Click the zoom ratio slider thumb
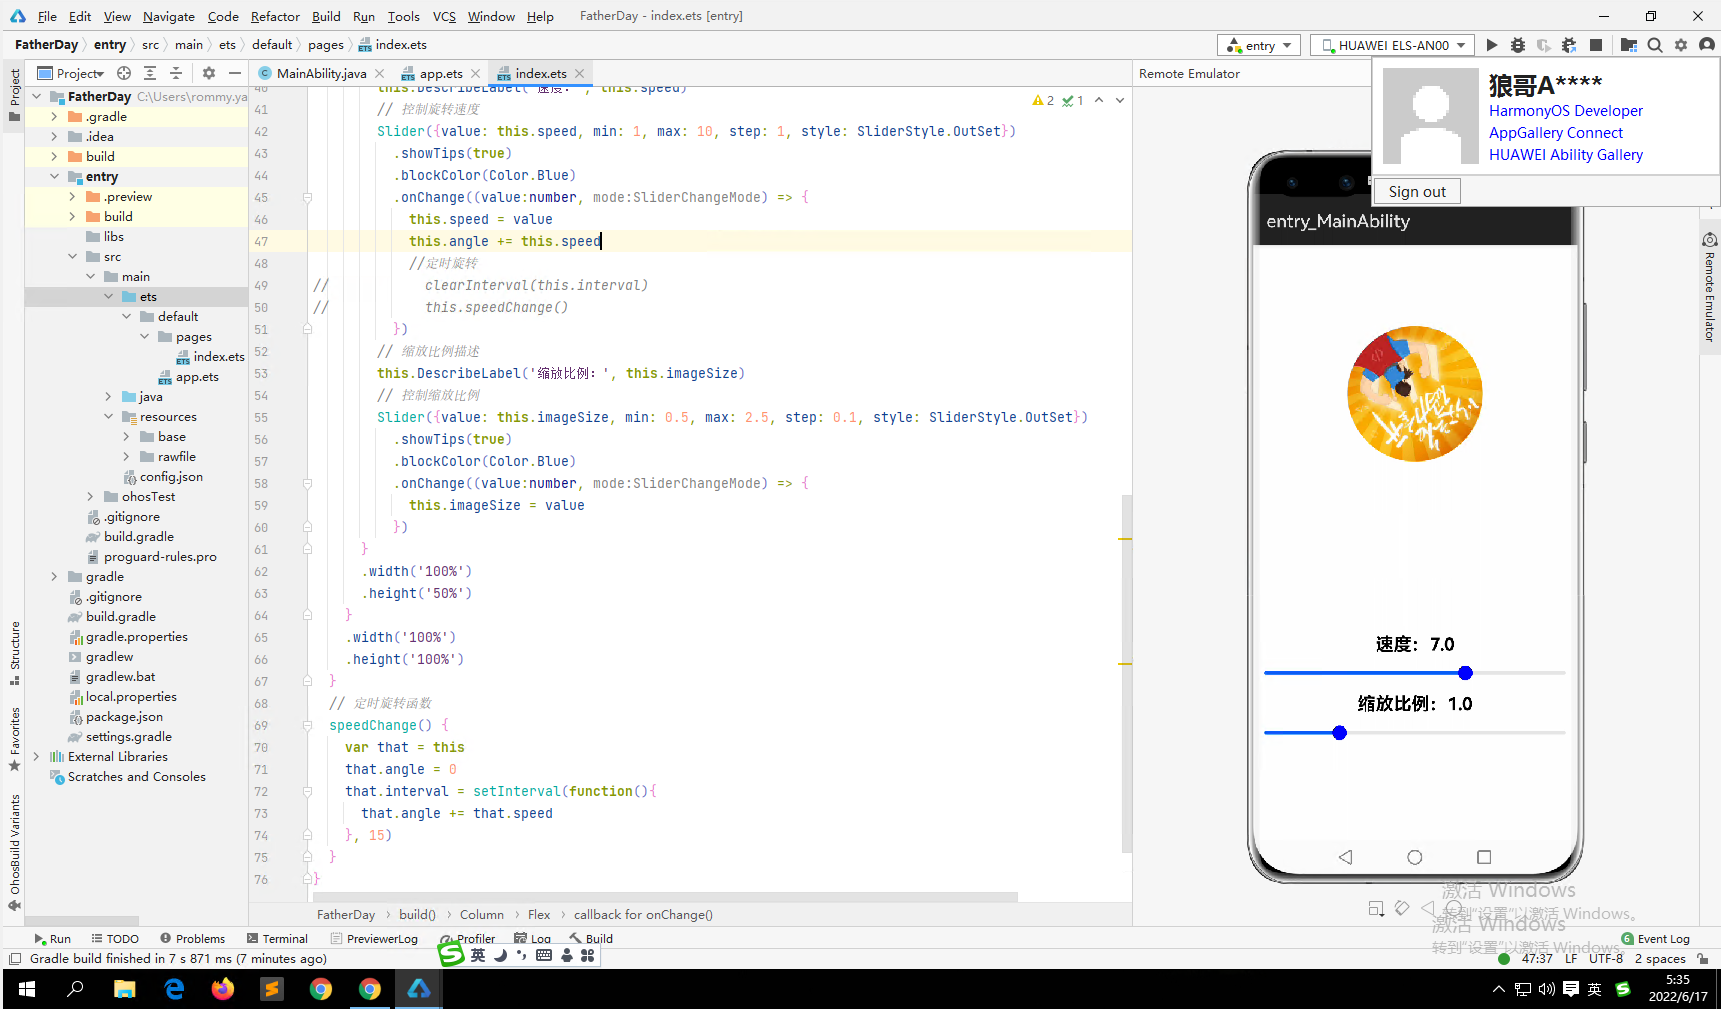This screenshot has height=1009, width=1721. tap(1339, 733)
